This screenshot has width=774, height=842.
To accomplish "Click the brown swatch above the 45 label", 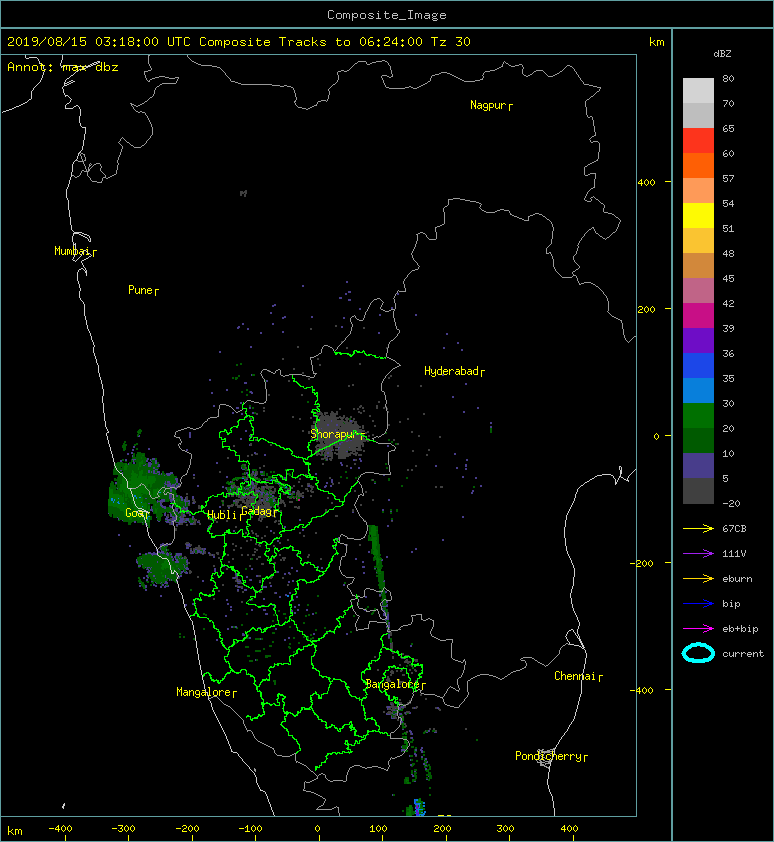I will click(698, 265).
